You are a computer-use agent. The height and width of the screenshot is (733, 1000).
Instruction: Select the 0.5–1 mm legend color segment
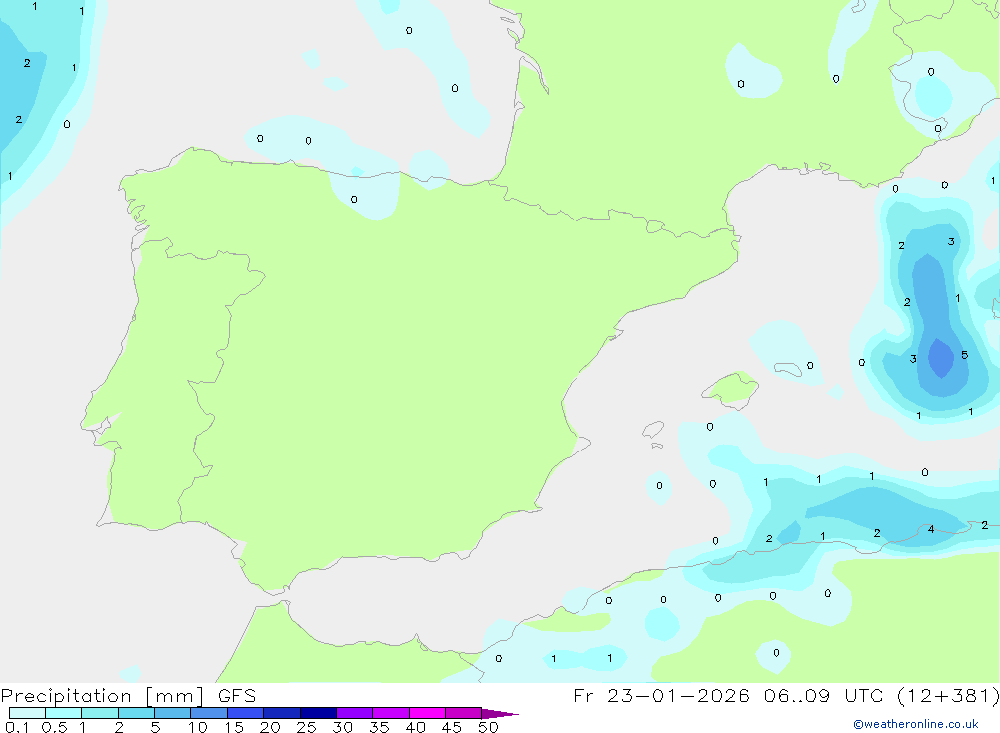pos(63,713)
